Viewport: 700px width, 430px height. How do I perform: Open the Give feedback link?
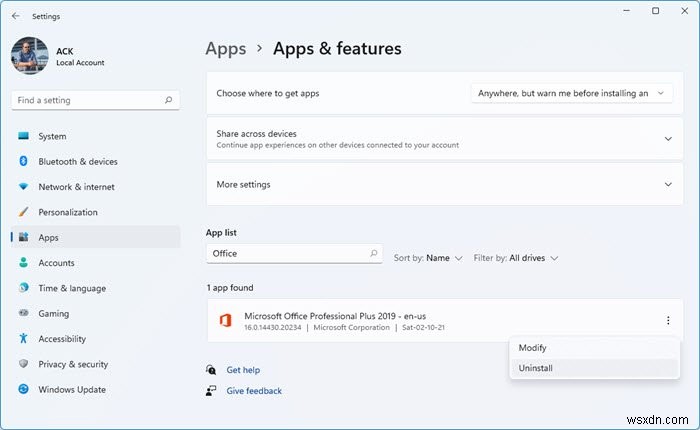pos(254,391)
